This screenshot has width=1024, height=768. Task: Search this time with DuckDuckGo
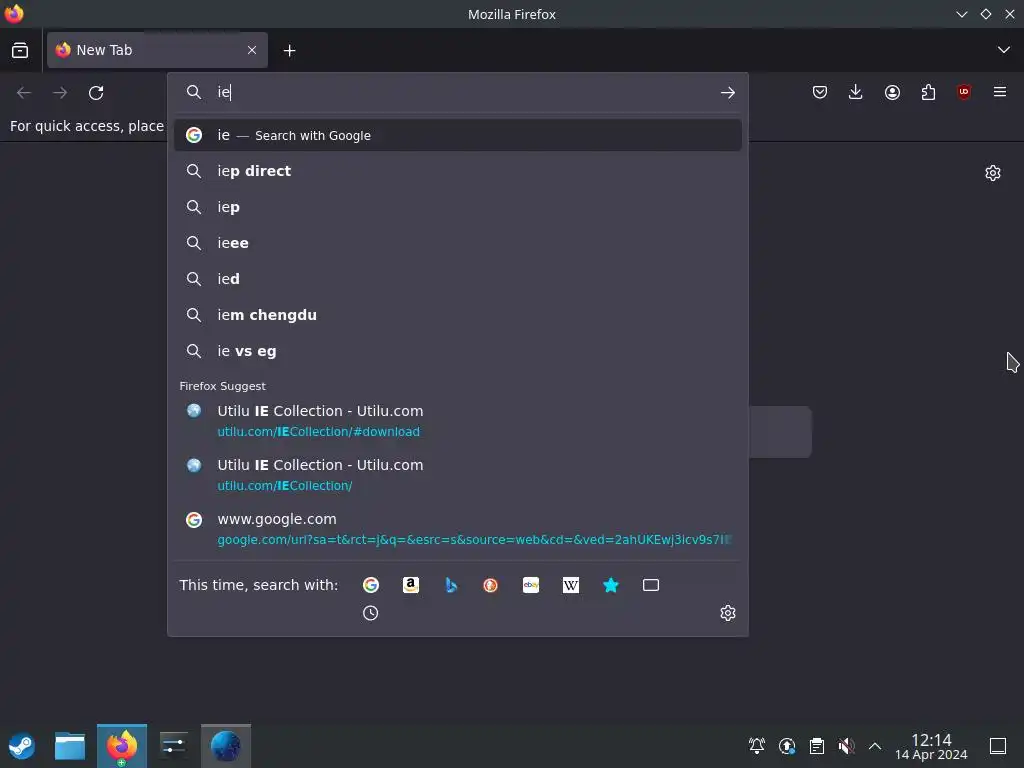(490, 585)
